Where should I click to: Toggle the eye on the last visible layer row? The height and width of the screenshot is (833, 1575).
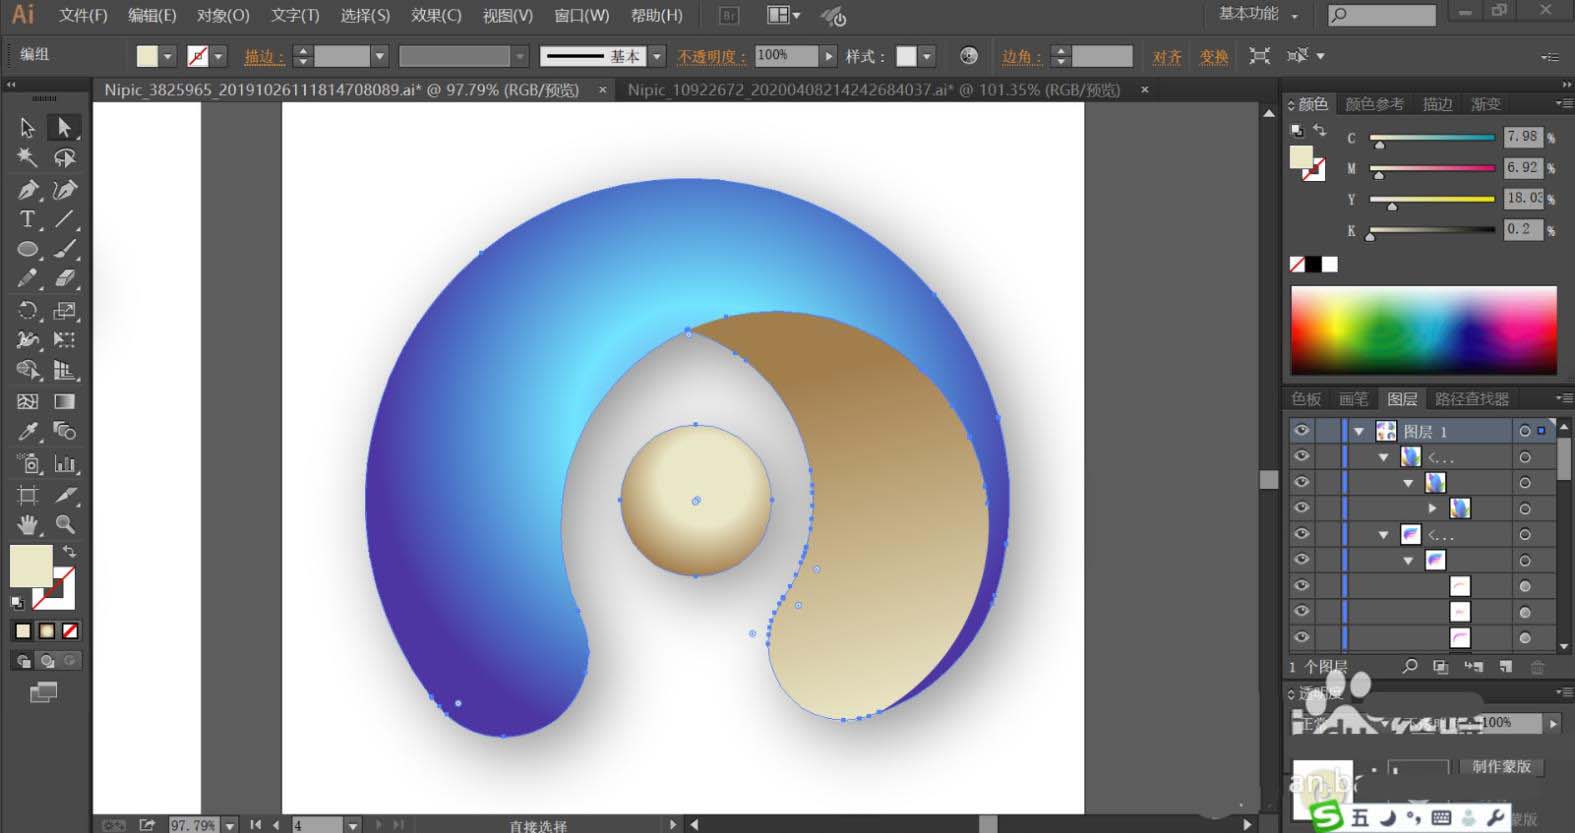[1301, 637]
